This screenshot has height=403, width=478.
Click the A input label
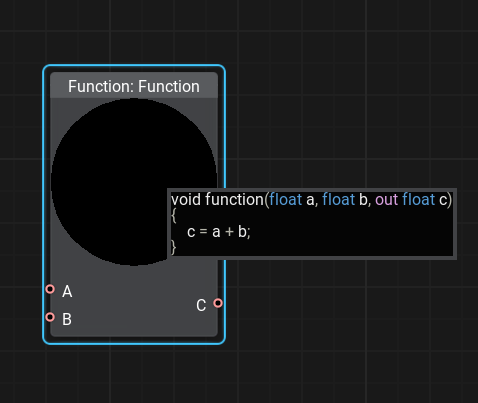[67, 292]
